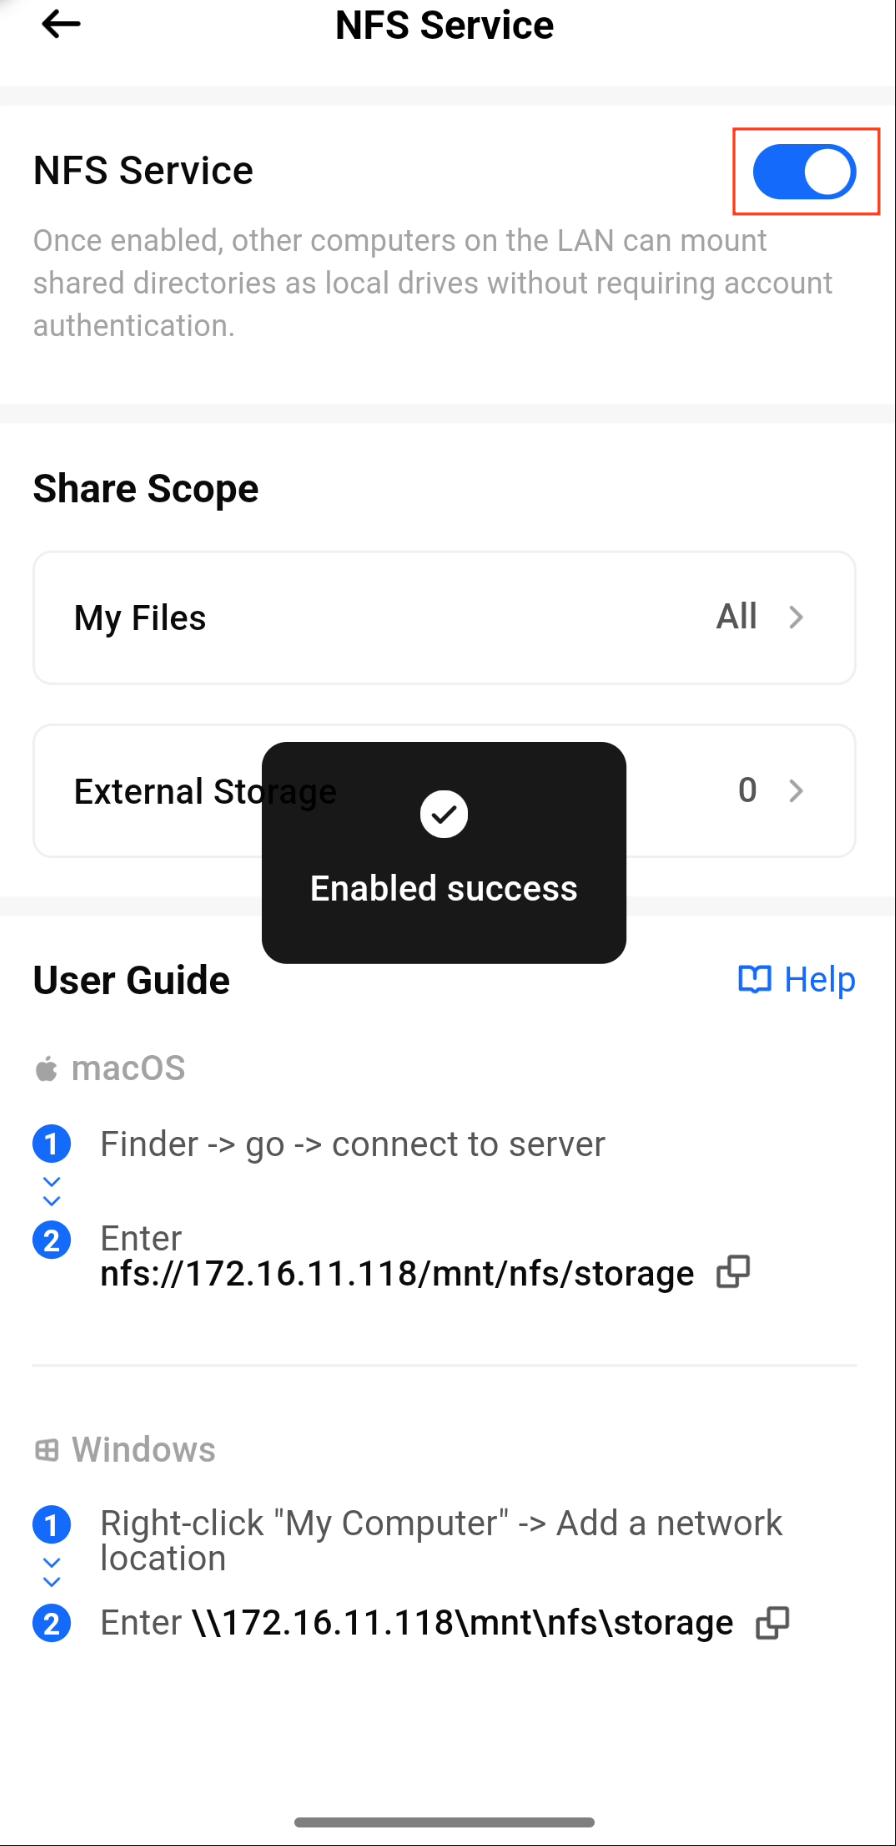Expand the My Files chevron arrow
The height and width of the screenshot is (1846, 896).
(796, 618)
